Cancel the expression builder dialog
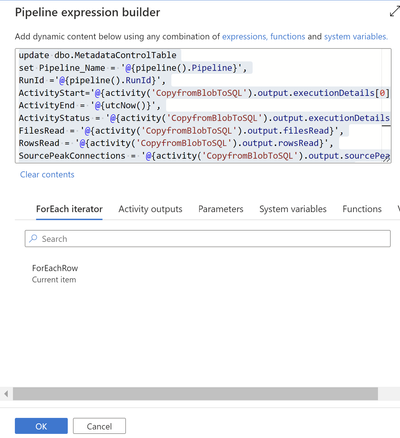Viewport: 400px width, 438px height. (x=99, y=426)
